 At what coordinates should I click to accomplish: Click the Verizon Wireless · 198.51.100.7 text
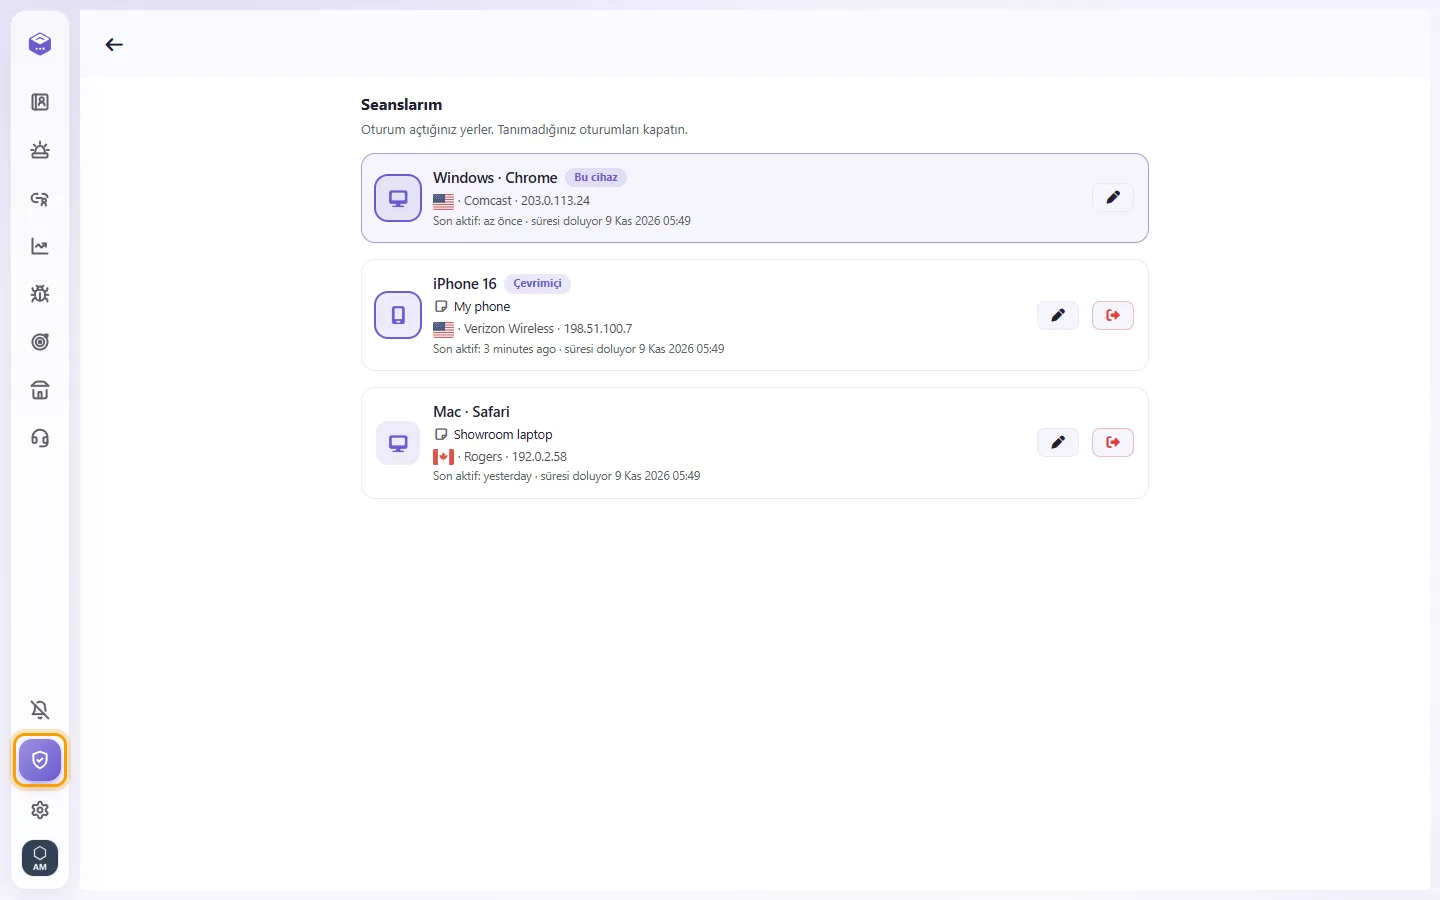548,329
